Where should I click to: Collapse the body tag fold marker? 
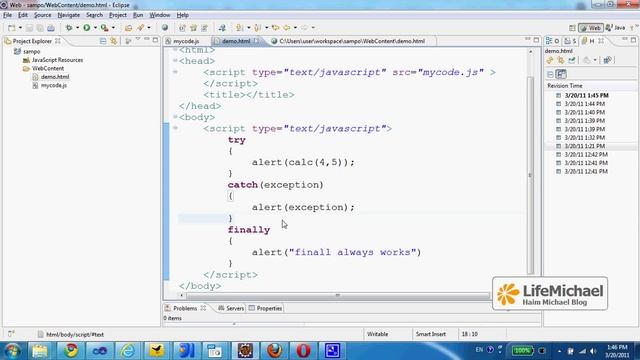(x=175, y=117)
